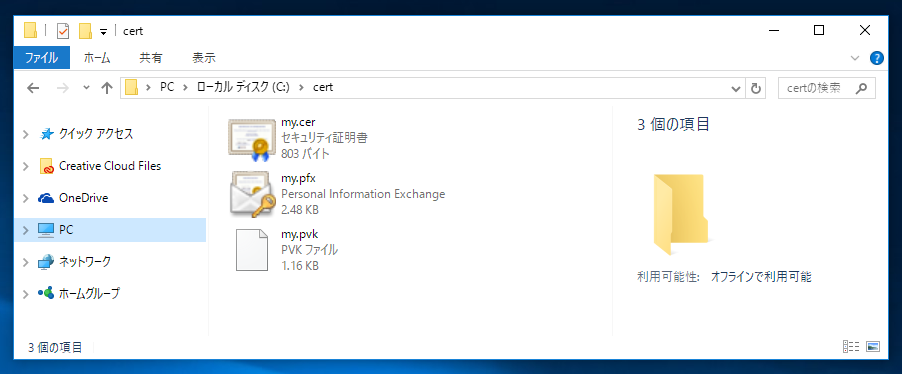Select the my.cer file name
This screenshot has height=374, width=902.
(298, 122)
